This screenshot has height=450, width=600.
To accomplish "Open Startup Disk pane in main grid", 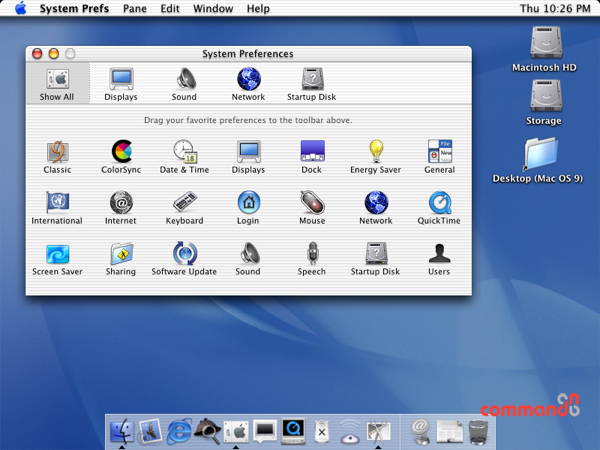I will (375, 259).
